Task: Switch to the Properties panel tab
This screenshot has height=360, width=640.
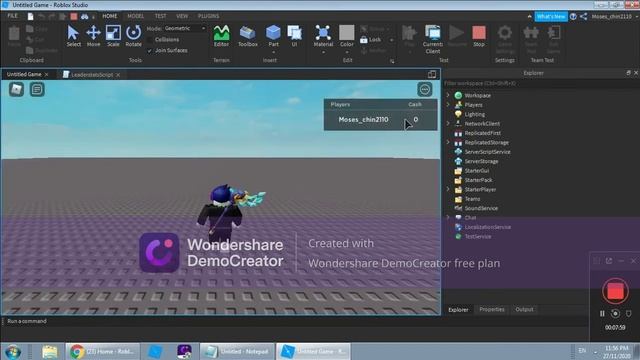Action: (492, 309)
